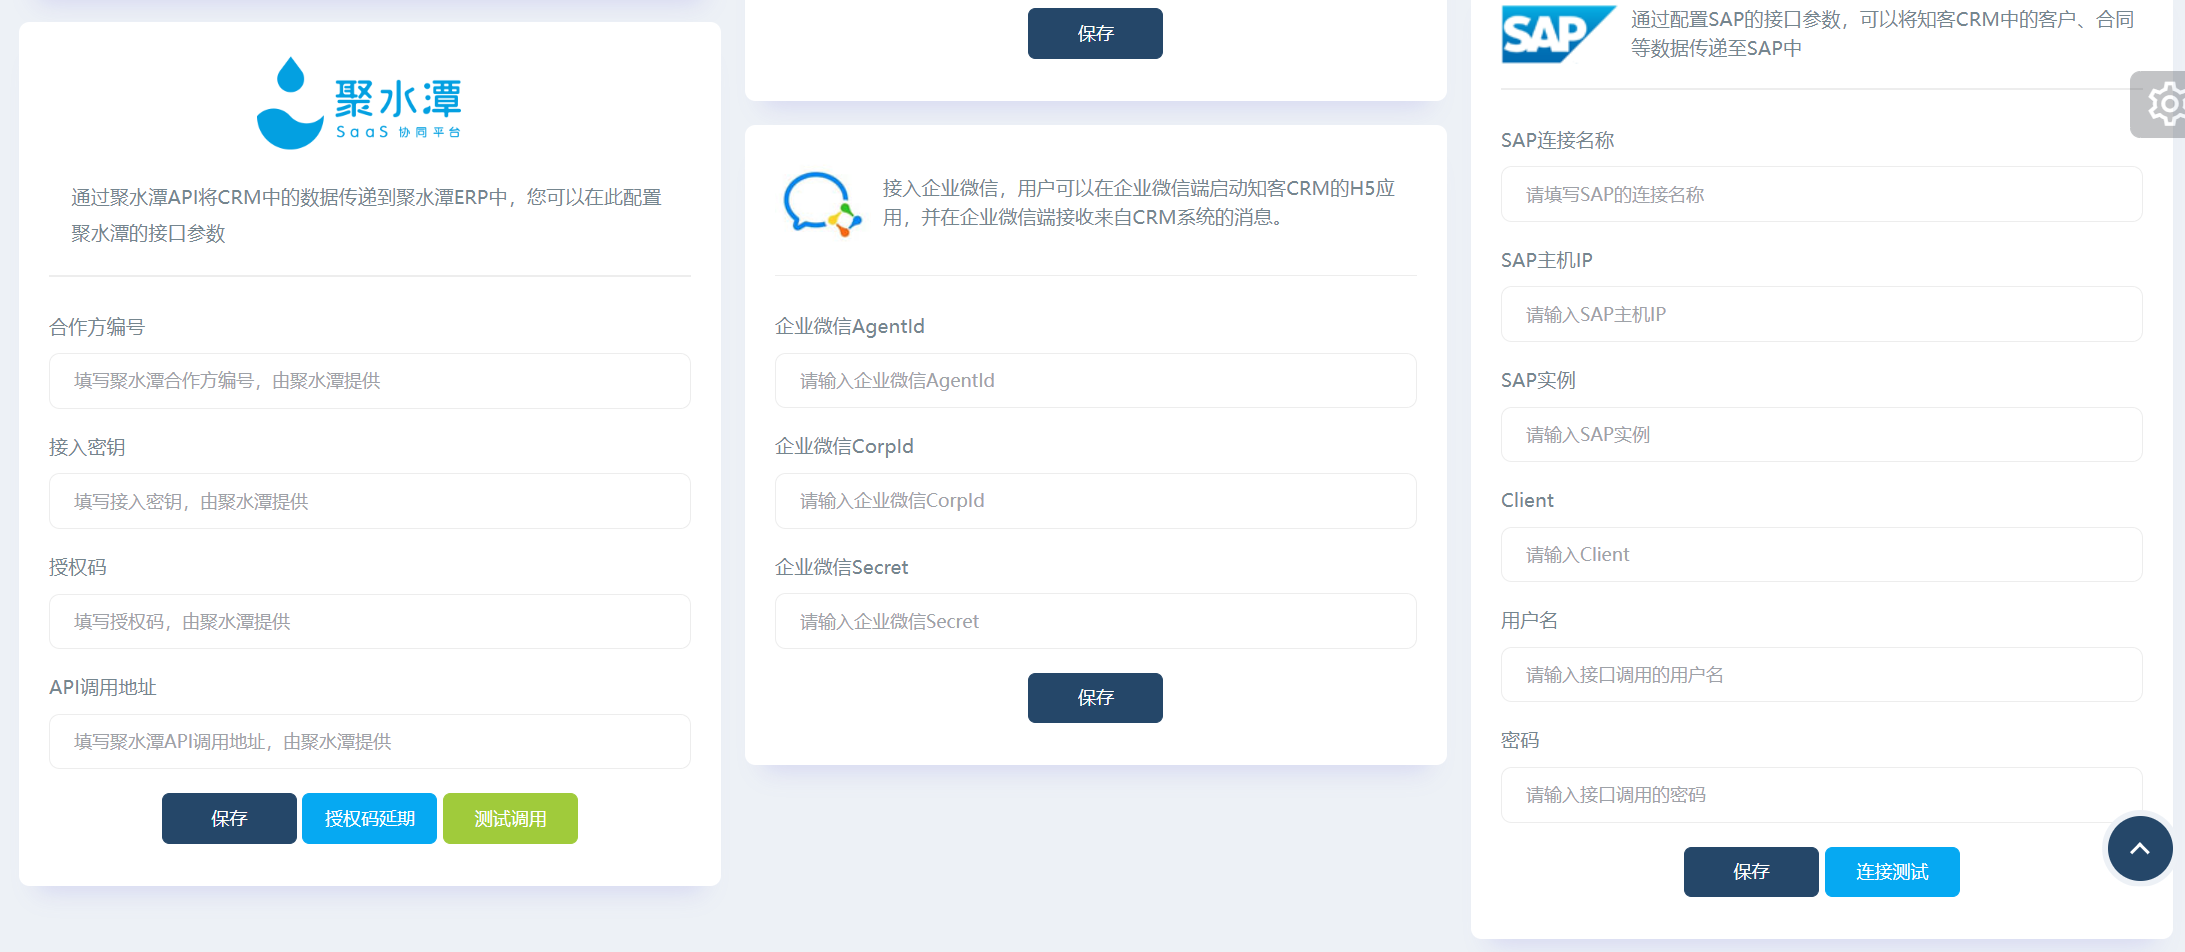Click the 连接测试 button for SAP

(x=1891, y=871)
